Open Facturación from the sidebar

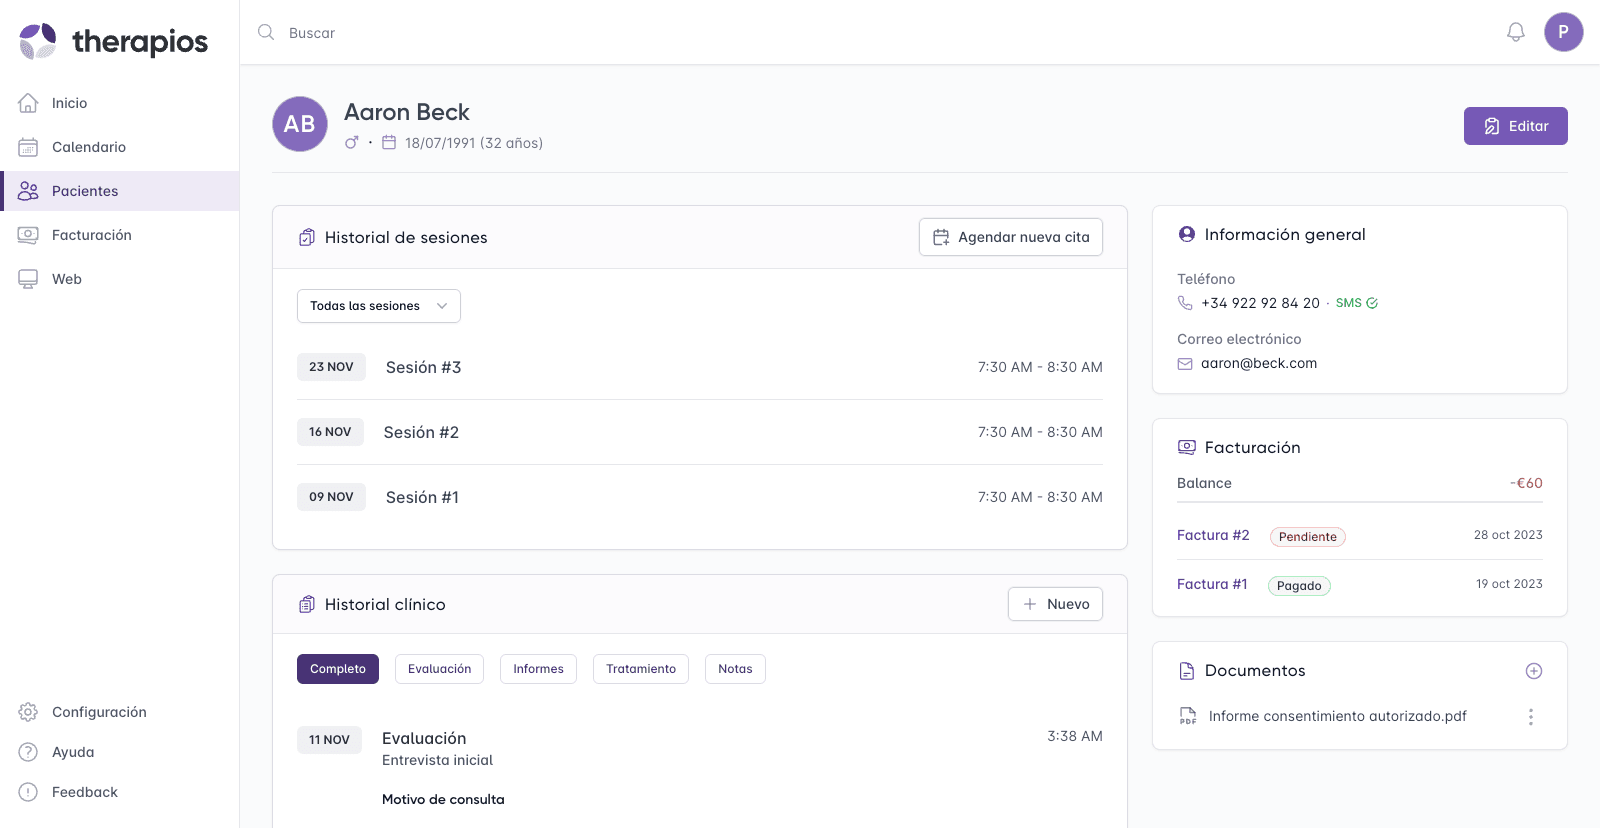(91, 235)
